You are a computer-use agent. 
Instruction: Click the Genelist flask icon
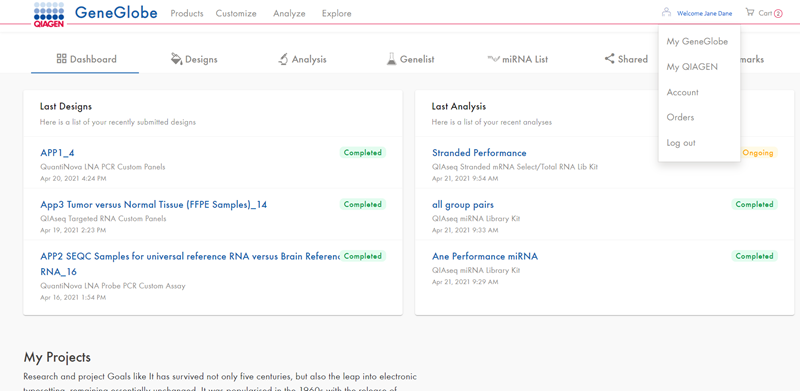(391, 59)
